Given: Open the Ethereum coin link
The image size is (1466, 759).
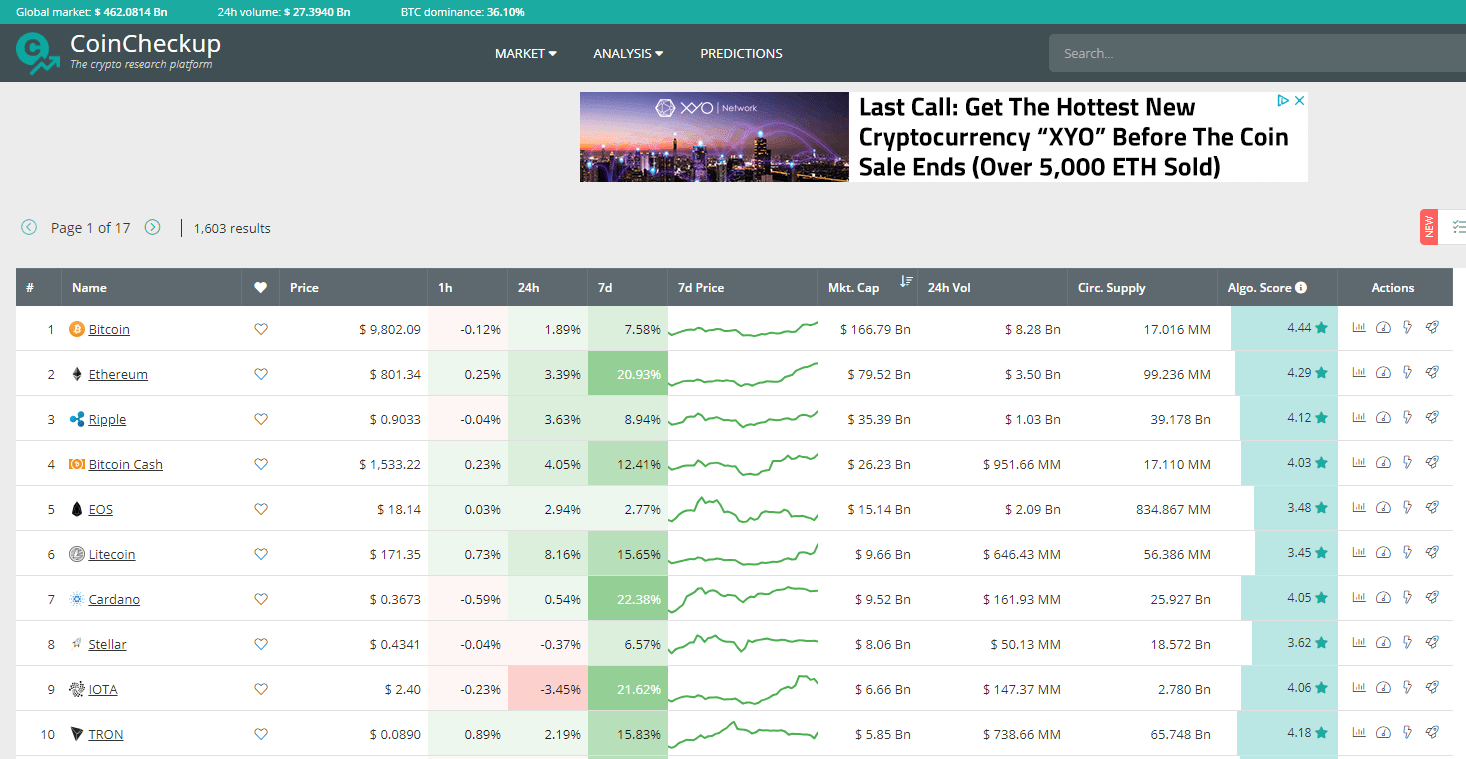Looking at the screenshot, I should pyautogui.click(x=118, y=374).
